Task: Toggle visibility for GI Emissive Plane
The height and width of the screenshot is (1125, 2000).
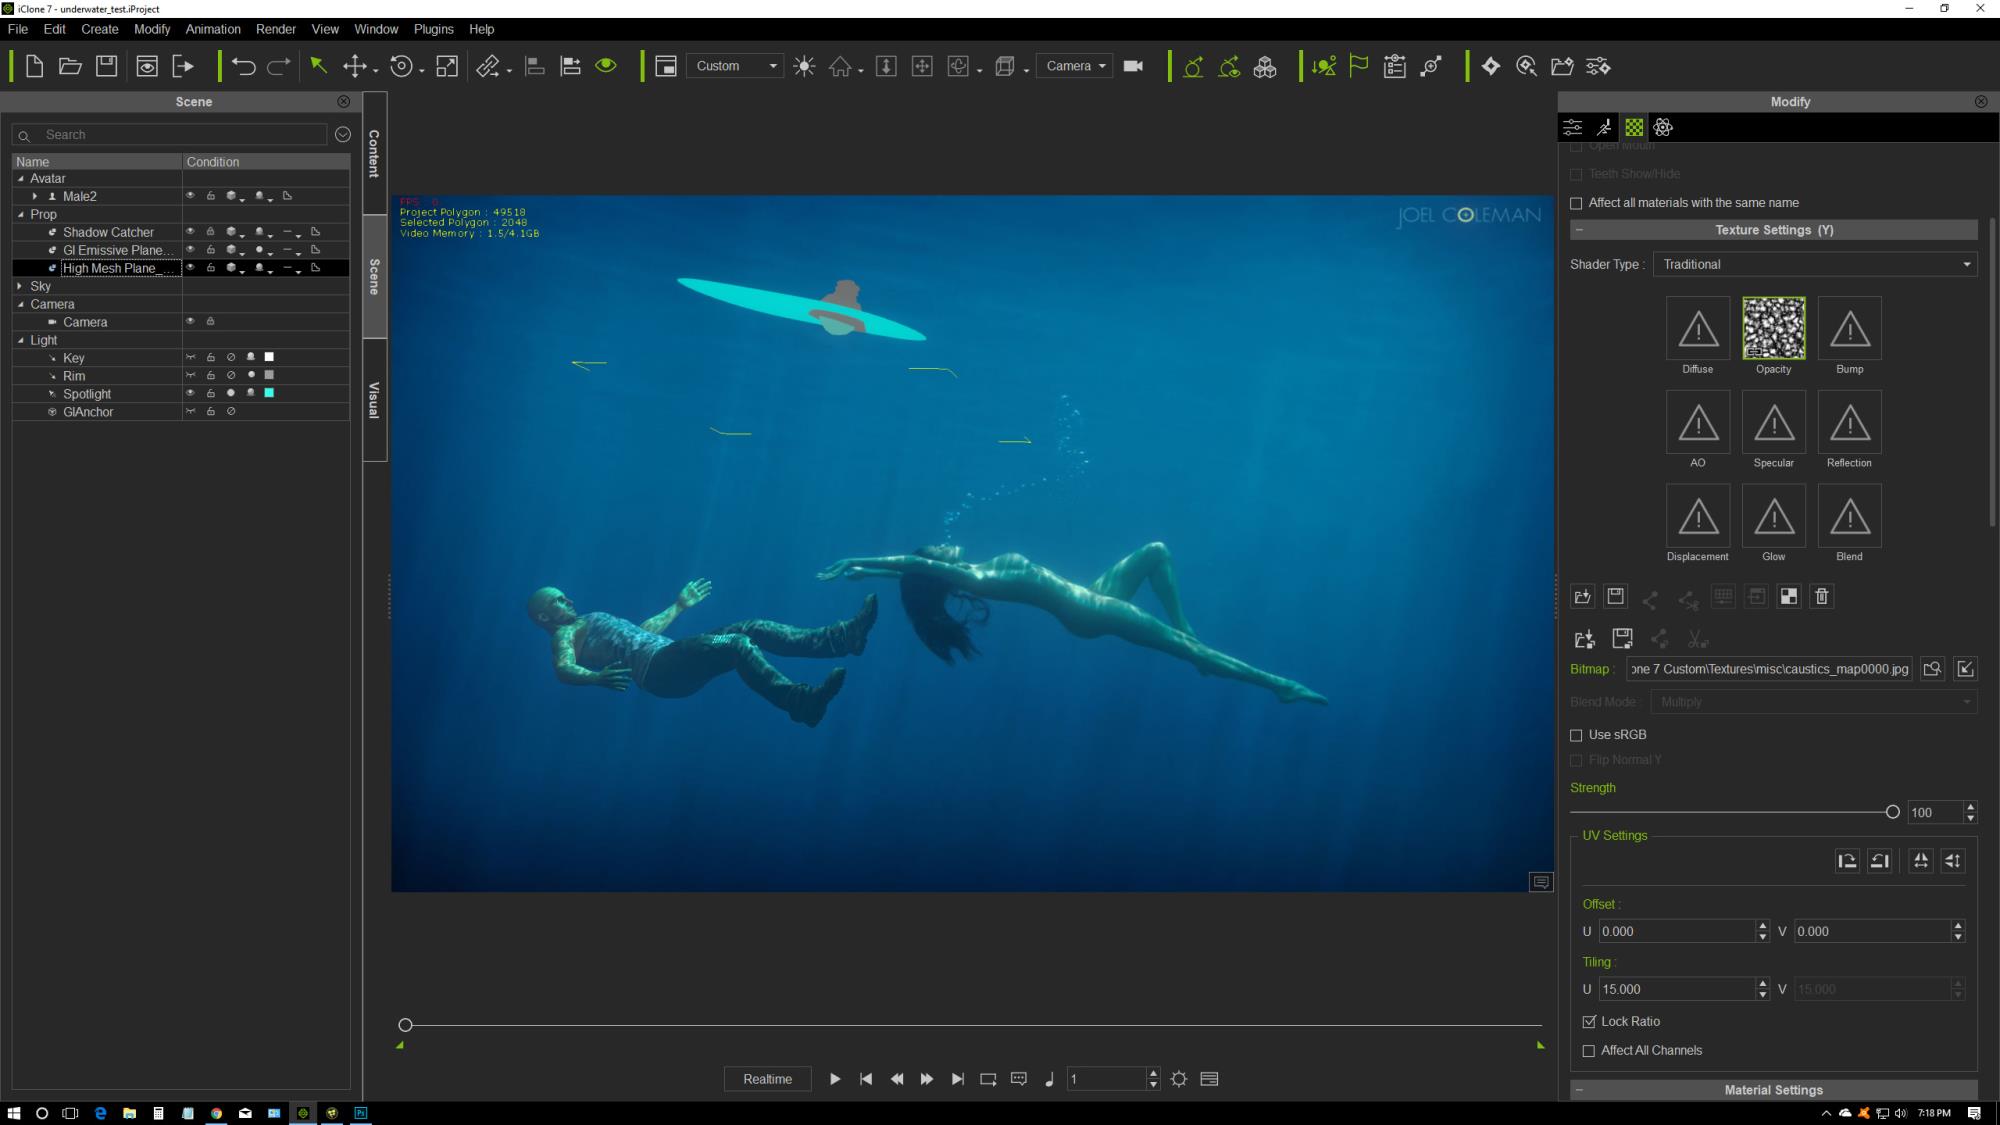Action: point(190,250)
